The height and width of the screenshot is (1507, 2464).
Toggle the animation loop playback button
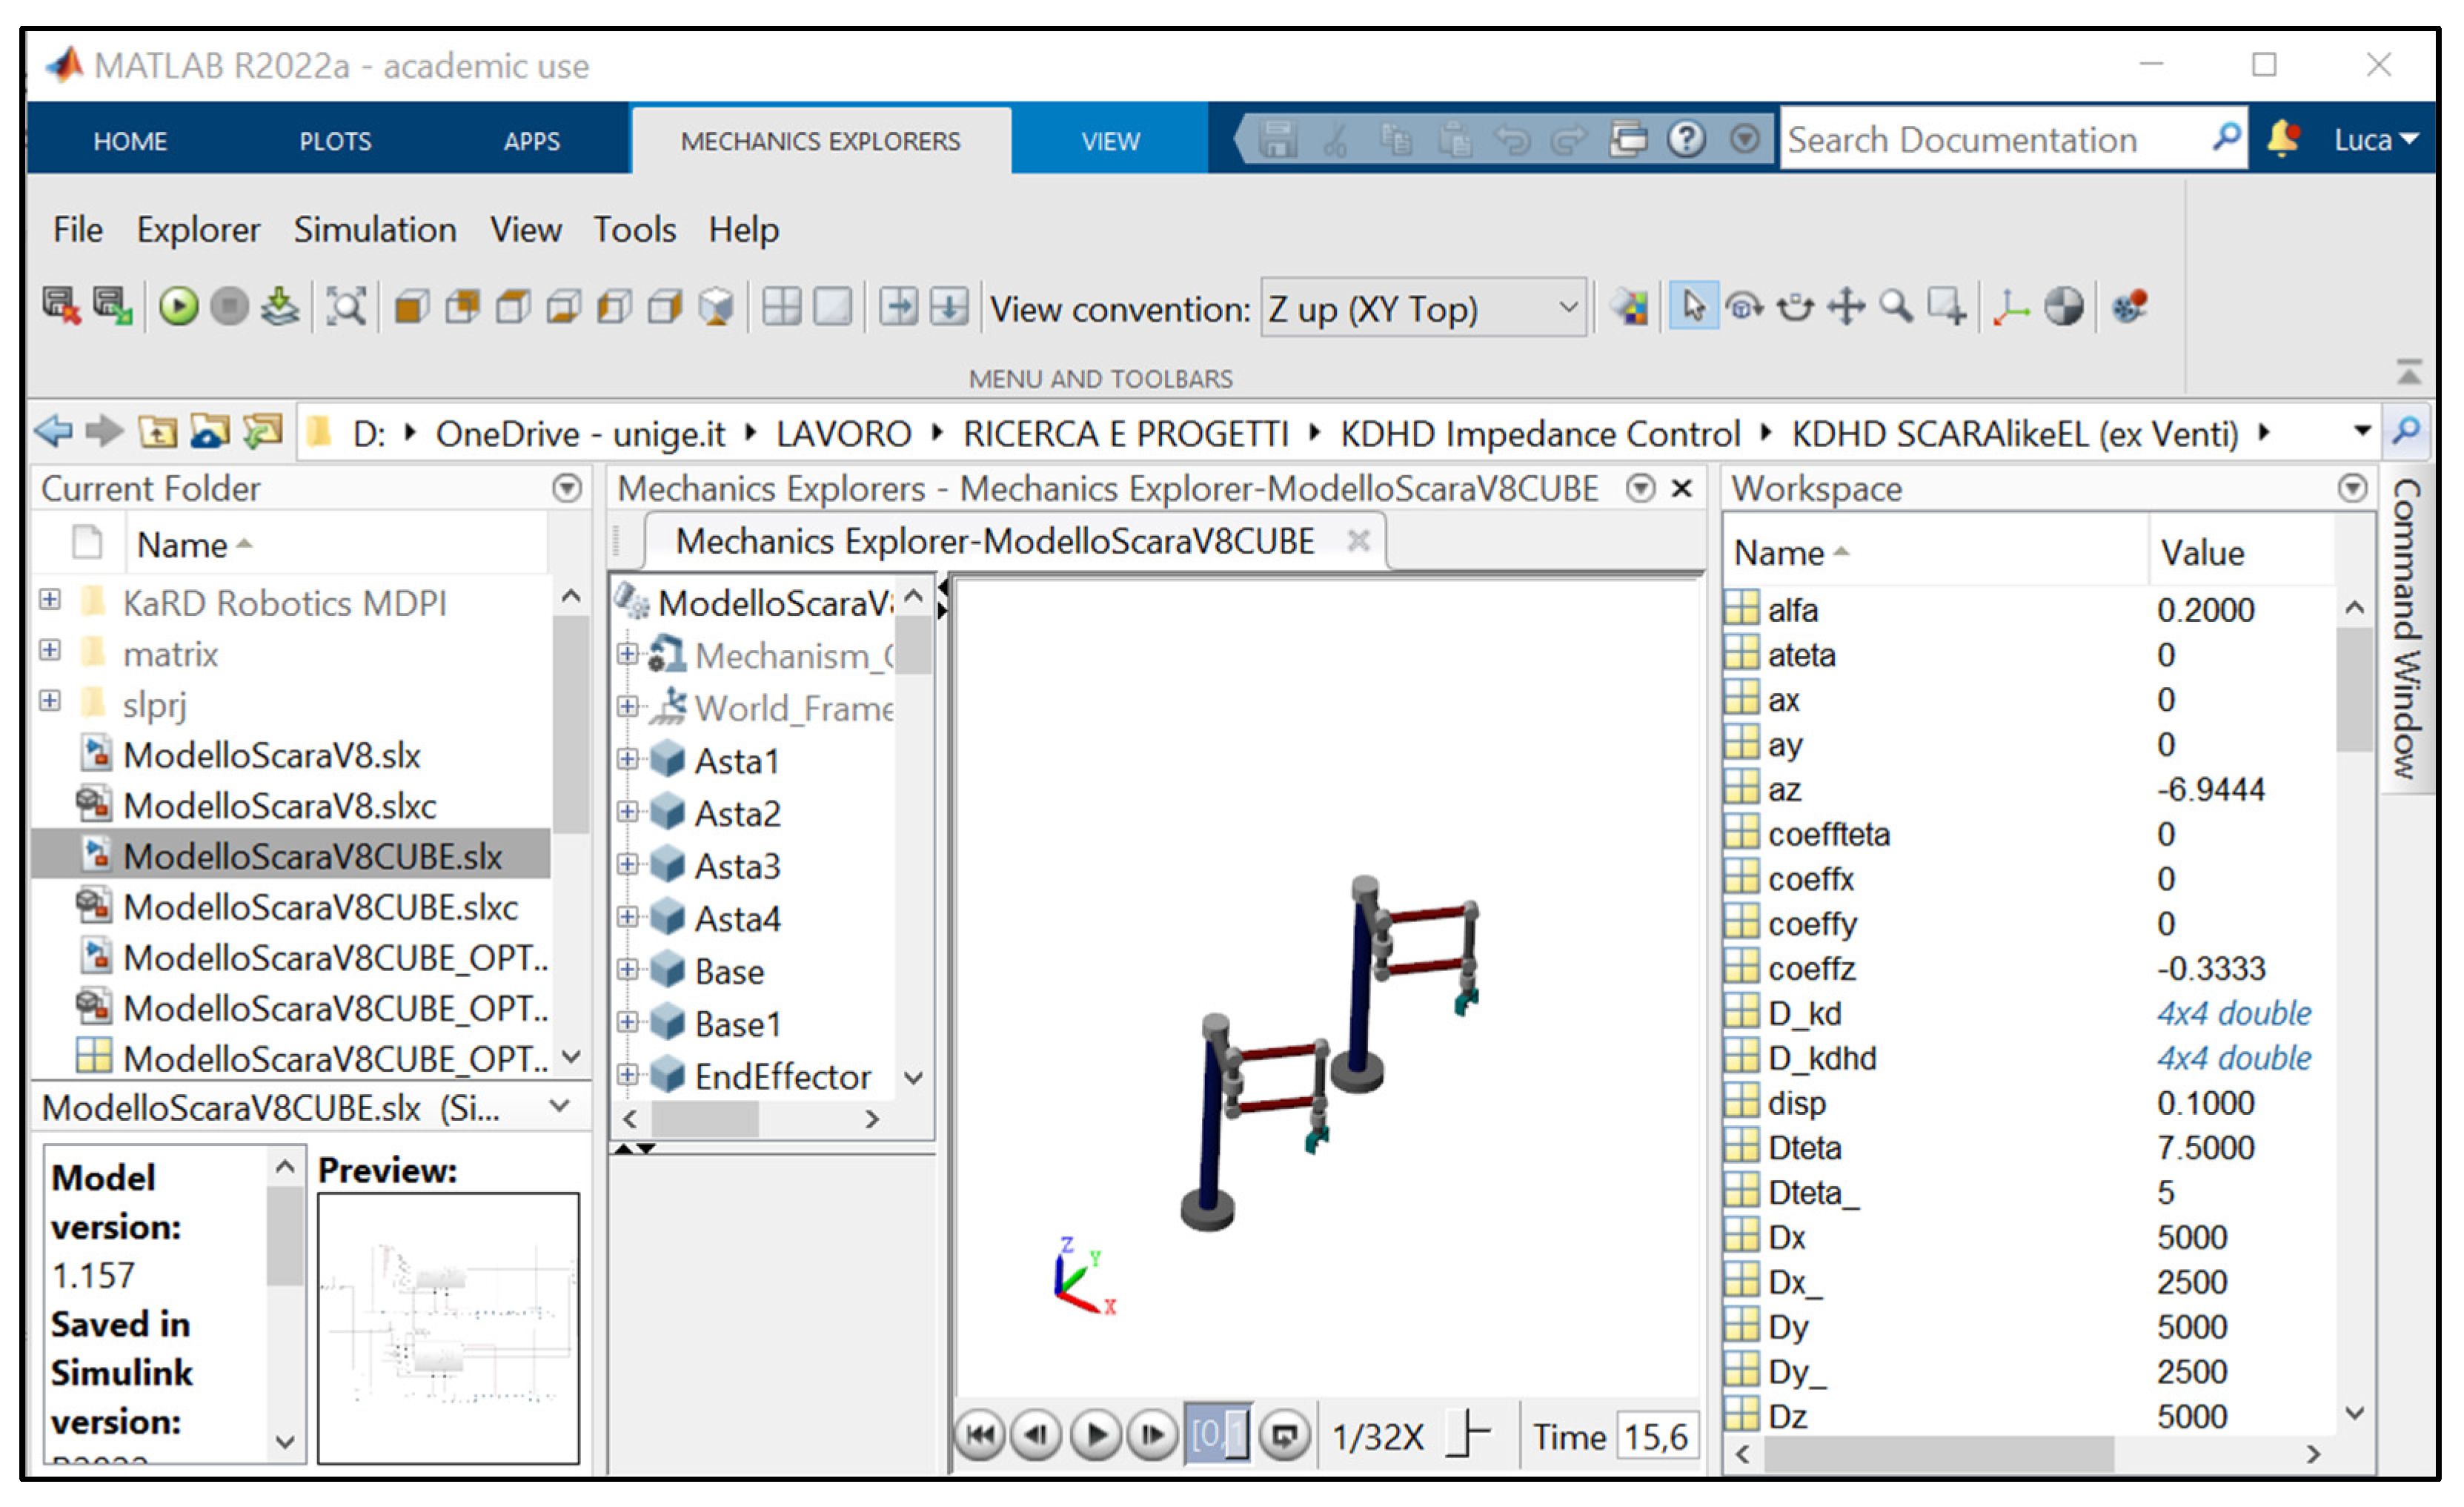[1284, 1435]
